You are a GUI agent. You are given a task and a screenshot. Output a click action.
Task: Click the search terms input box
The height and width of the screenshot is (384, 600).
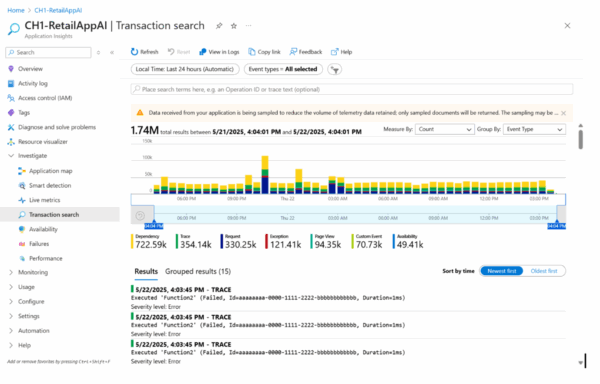point(352,89)
